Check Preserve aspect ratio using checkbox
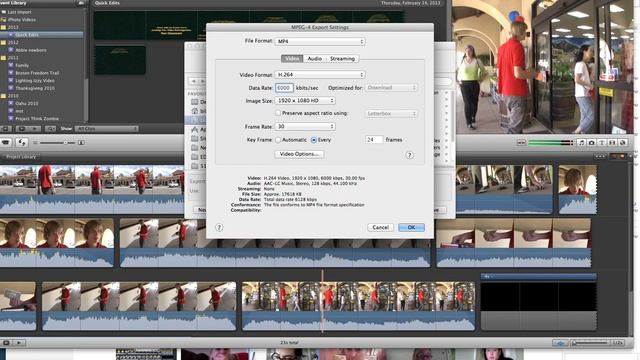 278,113
